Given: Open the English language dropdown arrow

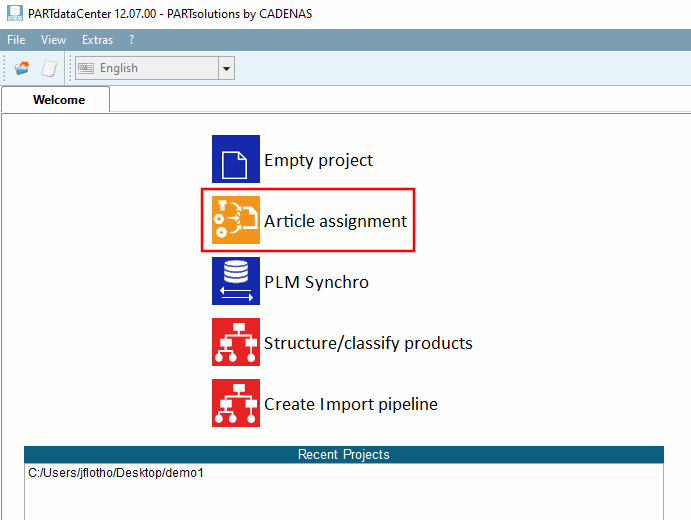Looking at the screenshot, I should click(227, 68).
